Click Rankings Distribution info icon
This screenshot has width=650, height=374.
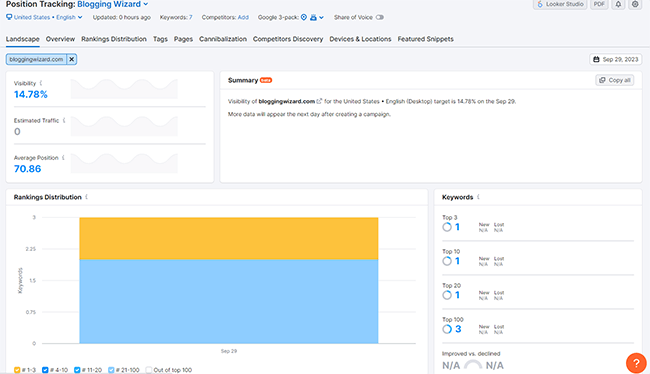[x=86, y=197]
